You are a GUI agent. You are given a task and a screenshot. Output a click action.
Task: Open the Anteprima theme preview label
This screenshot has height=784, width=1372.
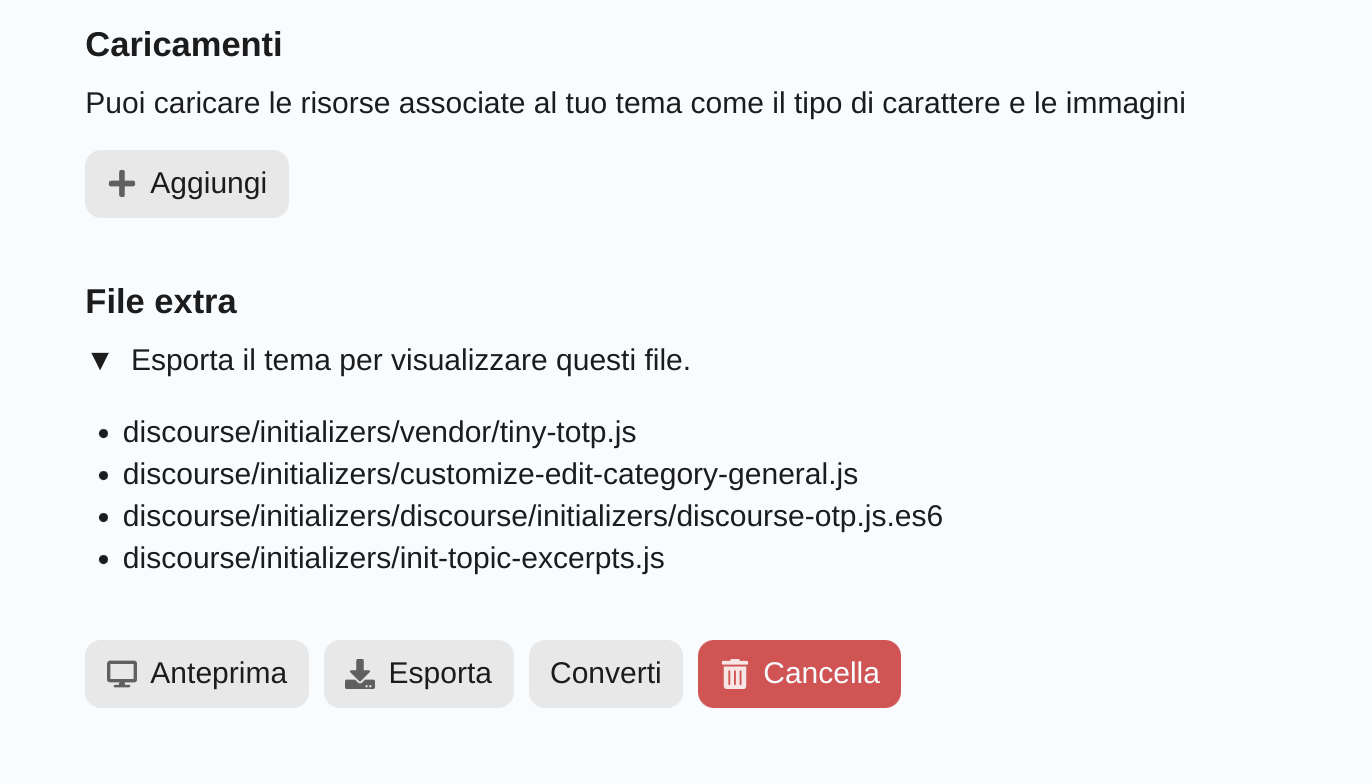(x=218, y=674)
